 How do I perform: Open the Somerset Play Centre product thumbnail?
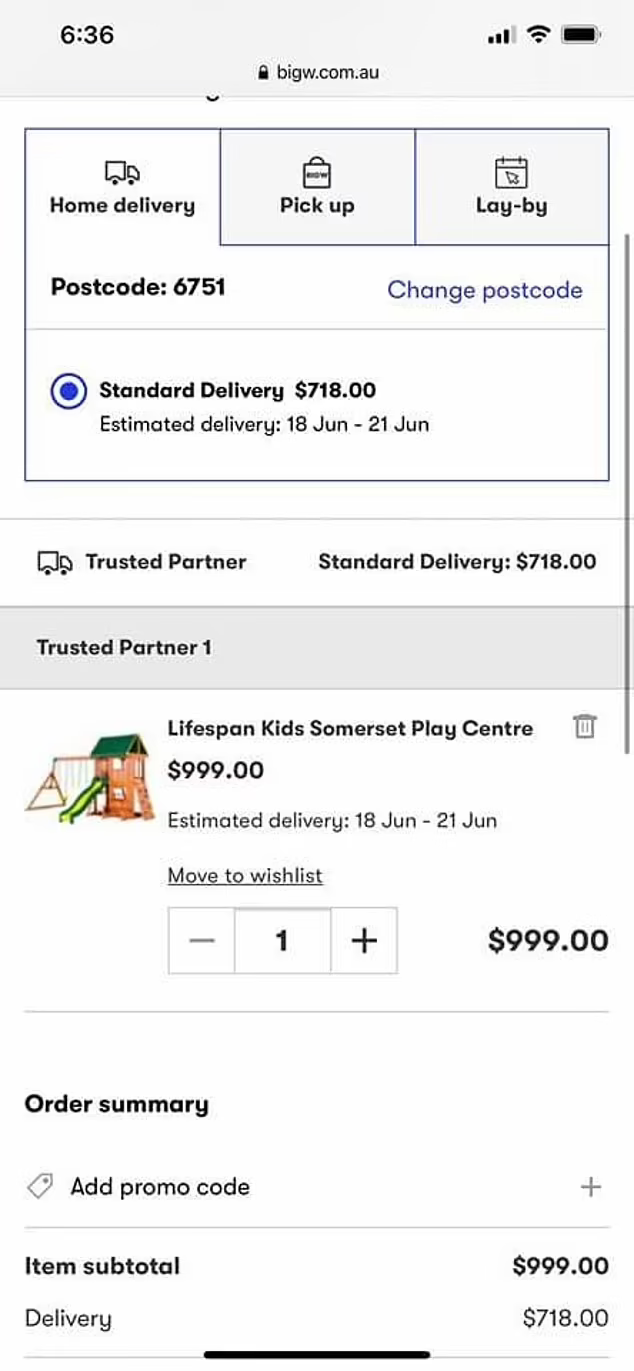[90, 778]
